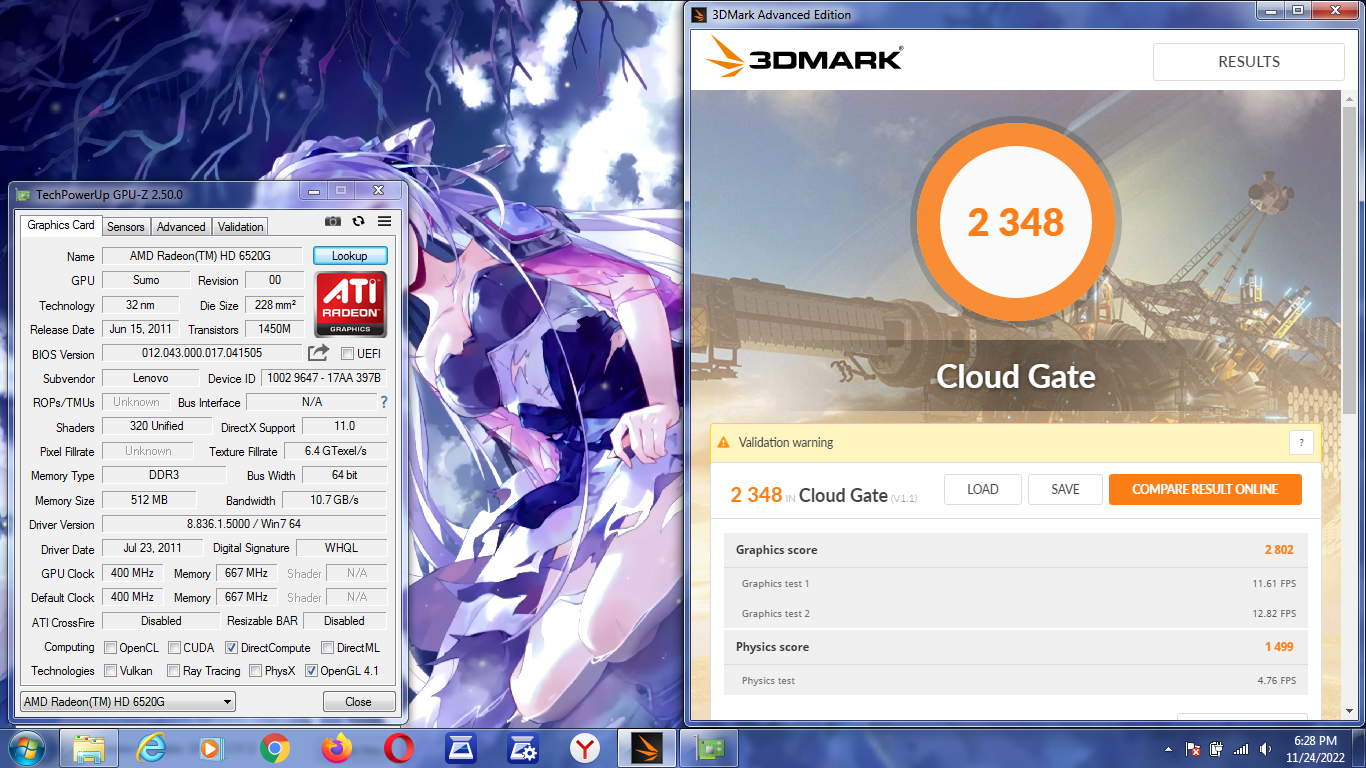Click the LOAD button
This screenshot has height=768, width=1366.
983,489
